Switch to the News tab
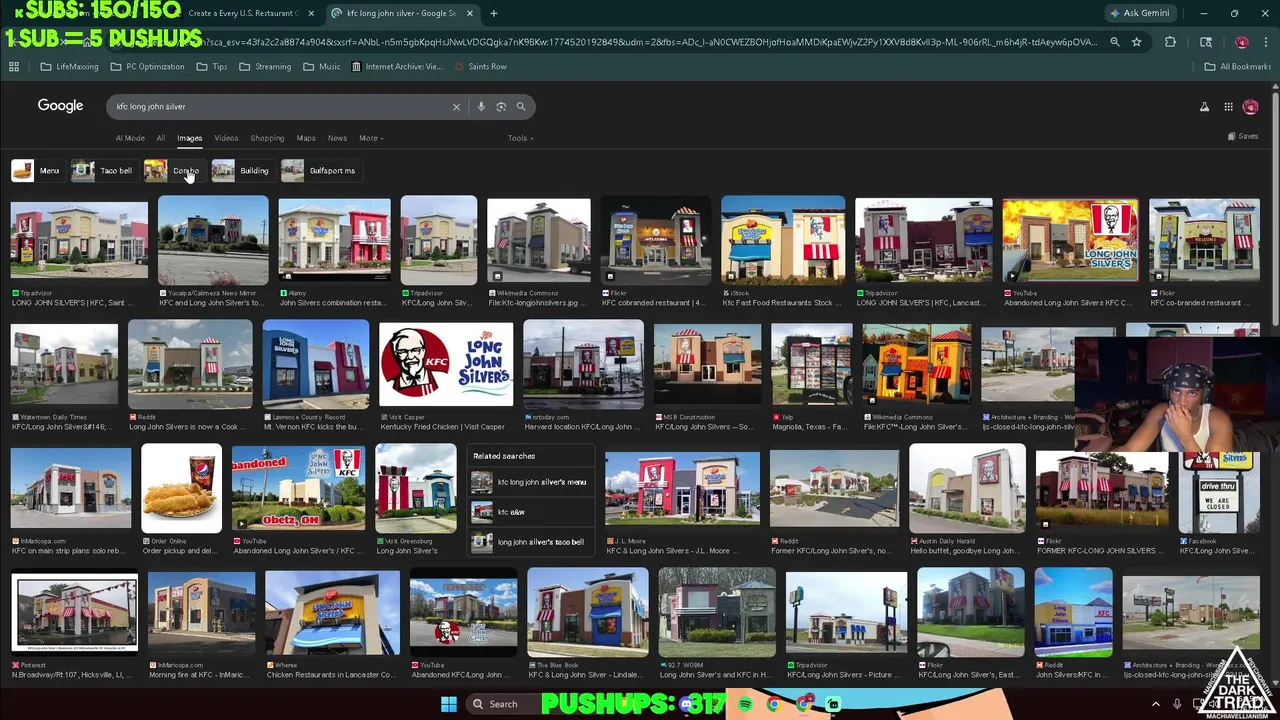This screenshot has height=720, width=1280. click(x=337, y=138)
